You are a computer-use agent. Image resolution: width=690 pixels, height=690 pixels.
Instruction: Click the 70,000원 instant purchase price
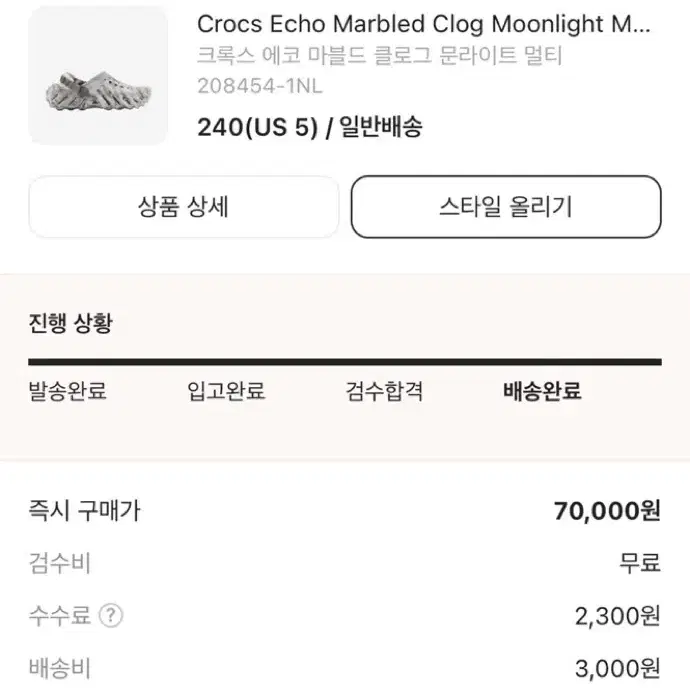pos(607,511)
